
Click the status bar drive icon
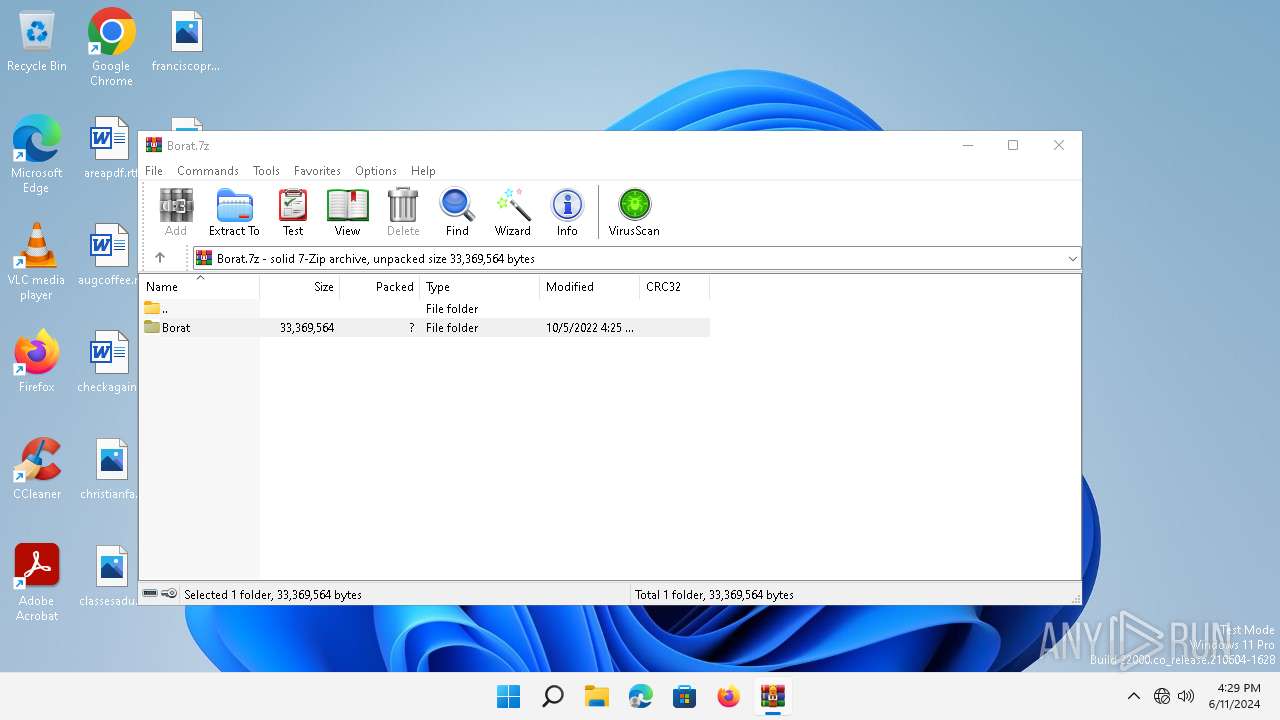click(x=150, y=594)
